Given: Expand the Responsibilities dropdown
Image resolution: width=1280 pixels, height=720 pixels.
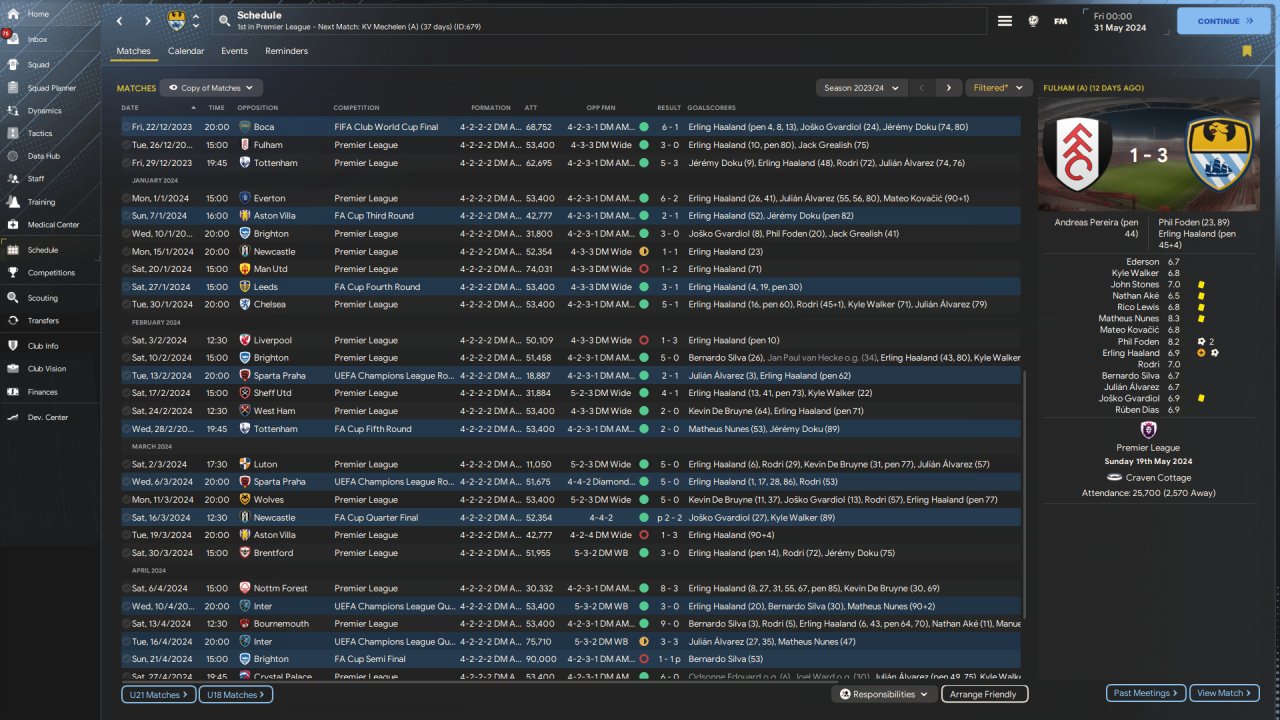Looking at the screenshot, I should [883, 694].
